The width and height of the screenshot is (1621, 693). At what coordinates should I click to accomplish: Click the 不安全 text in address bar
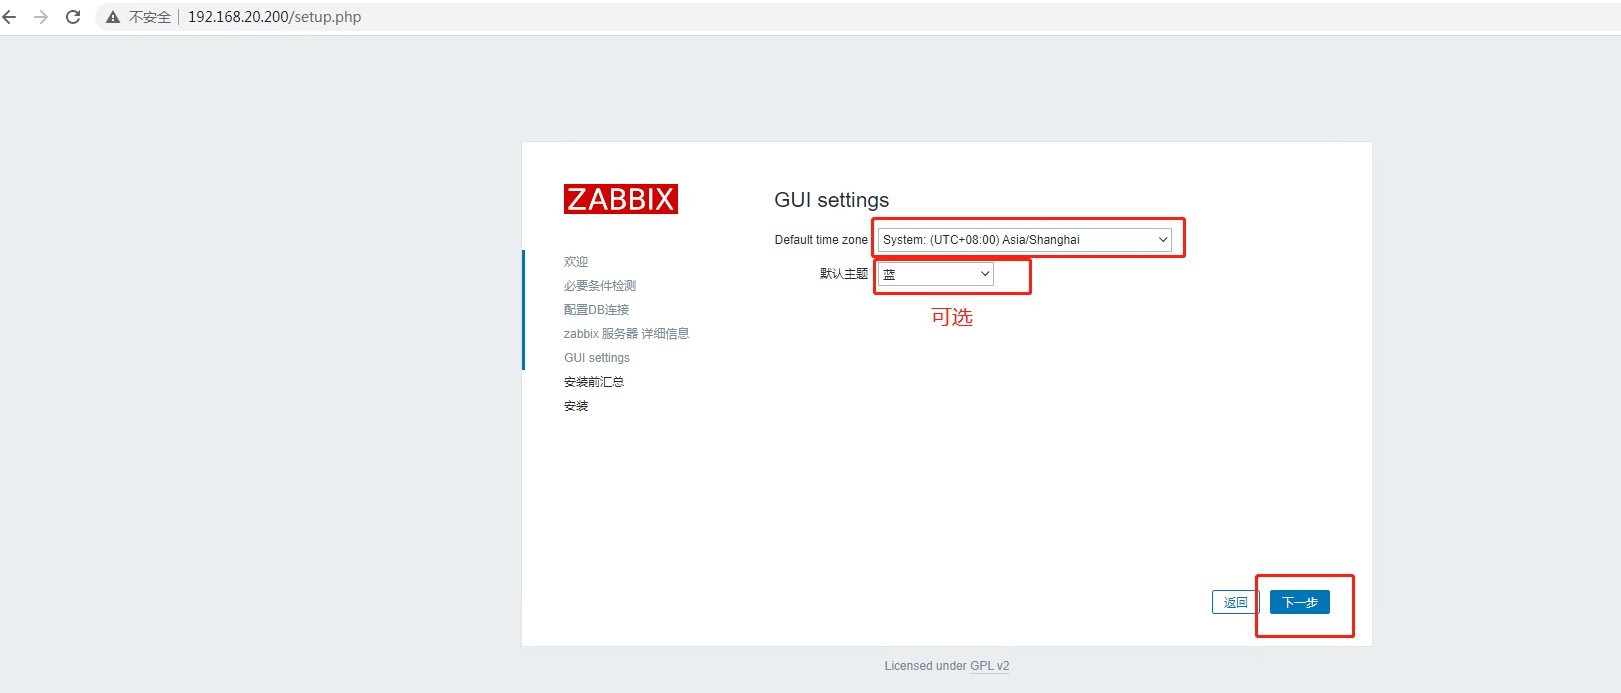150,17
